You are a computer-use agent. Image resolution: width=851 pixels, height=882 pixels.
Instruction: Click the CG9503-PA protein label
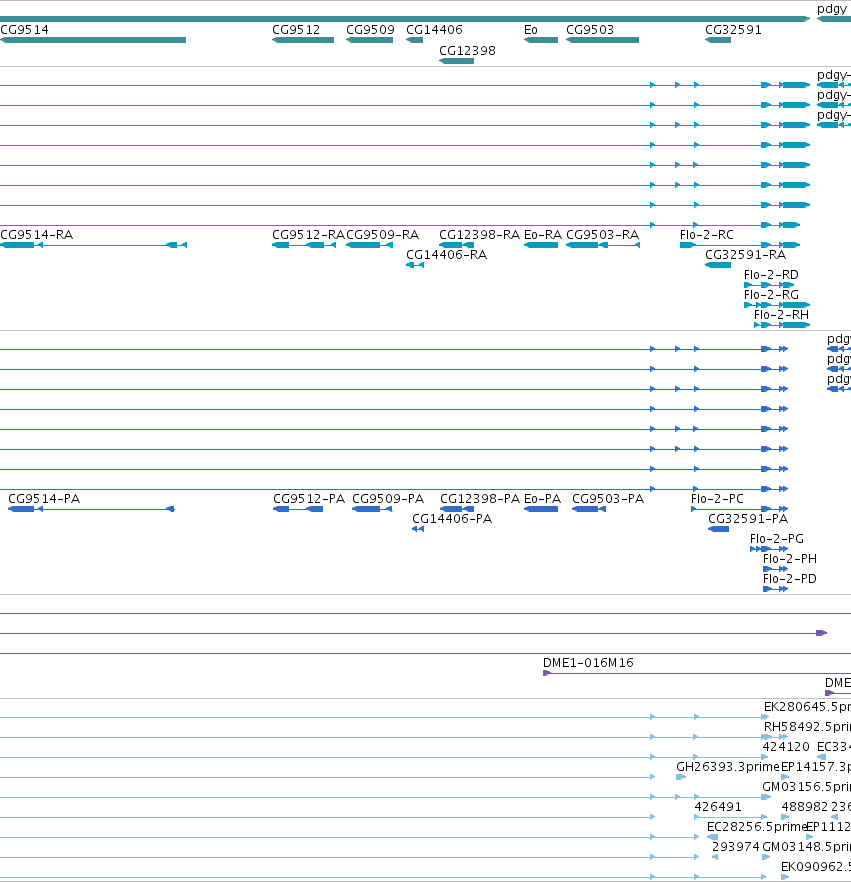click(608, 499)
